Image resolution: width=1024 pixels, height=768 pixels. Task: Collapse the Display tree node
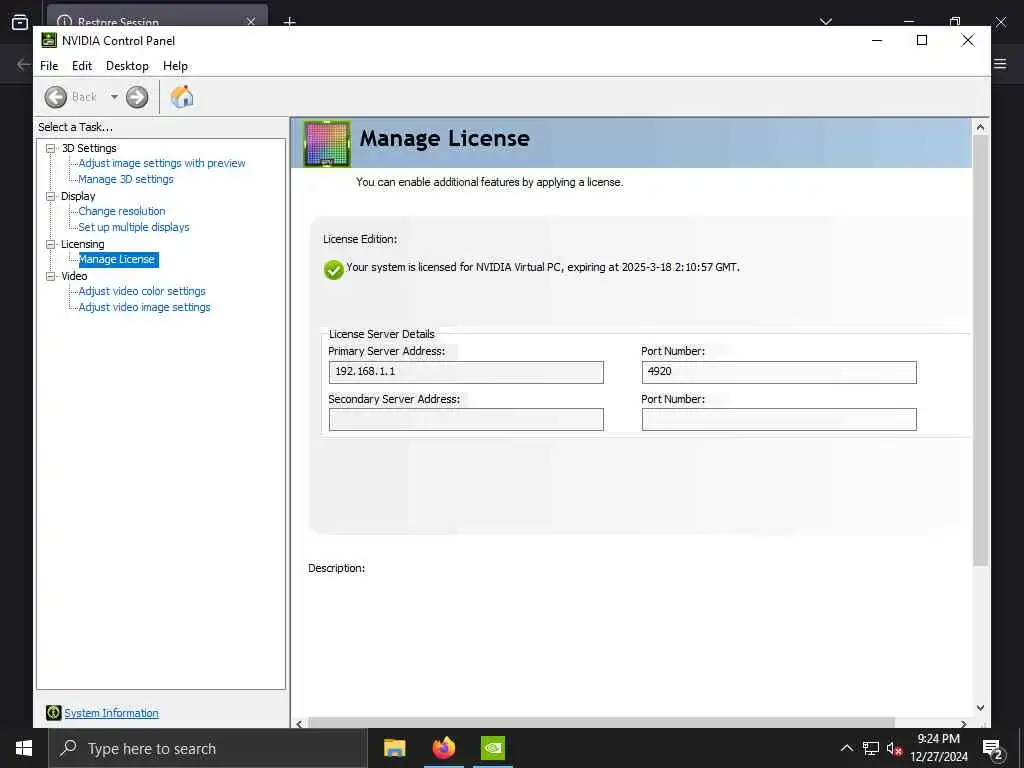click(x=50, y=196)
